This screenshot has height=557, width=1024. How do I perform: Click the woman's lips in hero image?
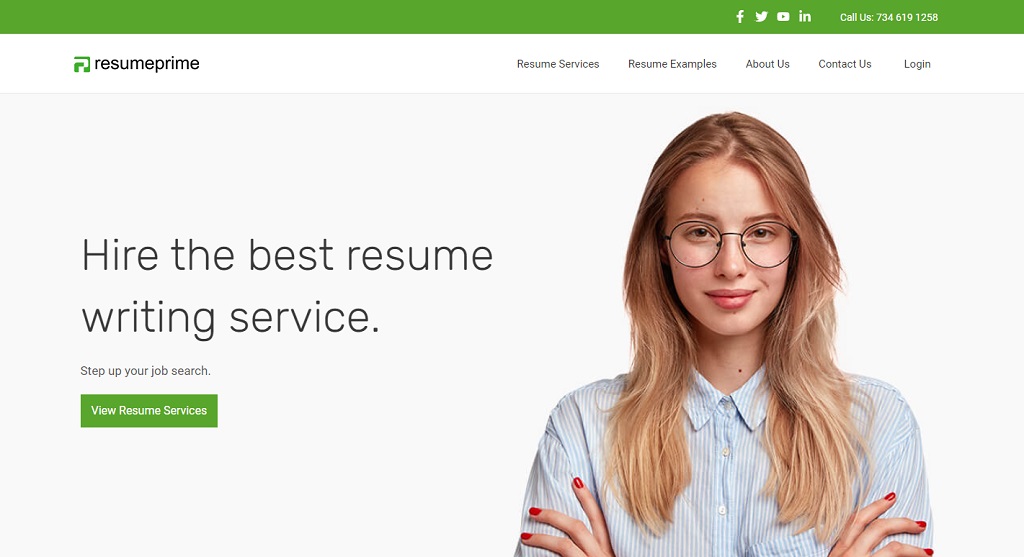729,298
